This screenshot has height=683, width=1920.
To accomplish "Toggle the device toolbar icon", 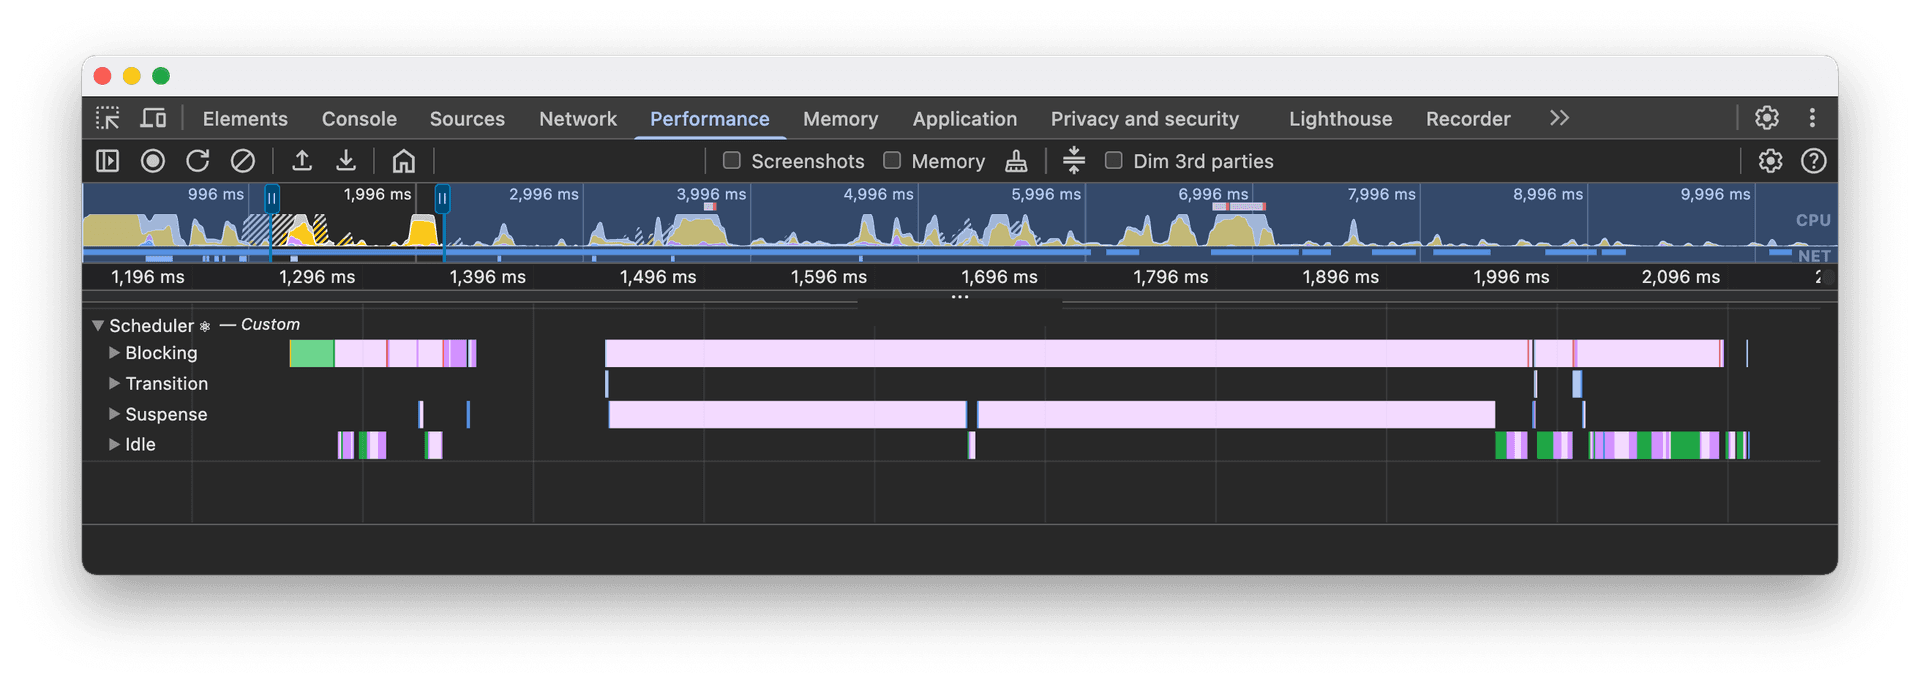I will [x=153, y=118].
